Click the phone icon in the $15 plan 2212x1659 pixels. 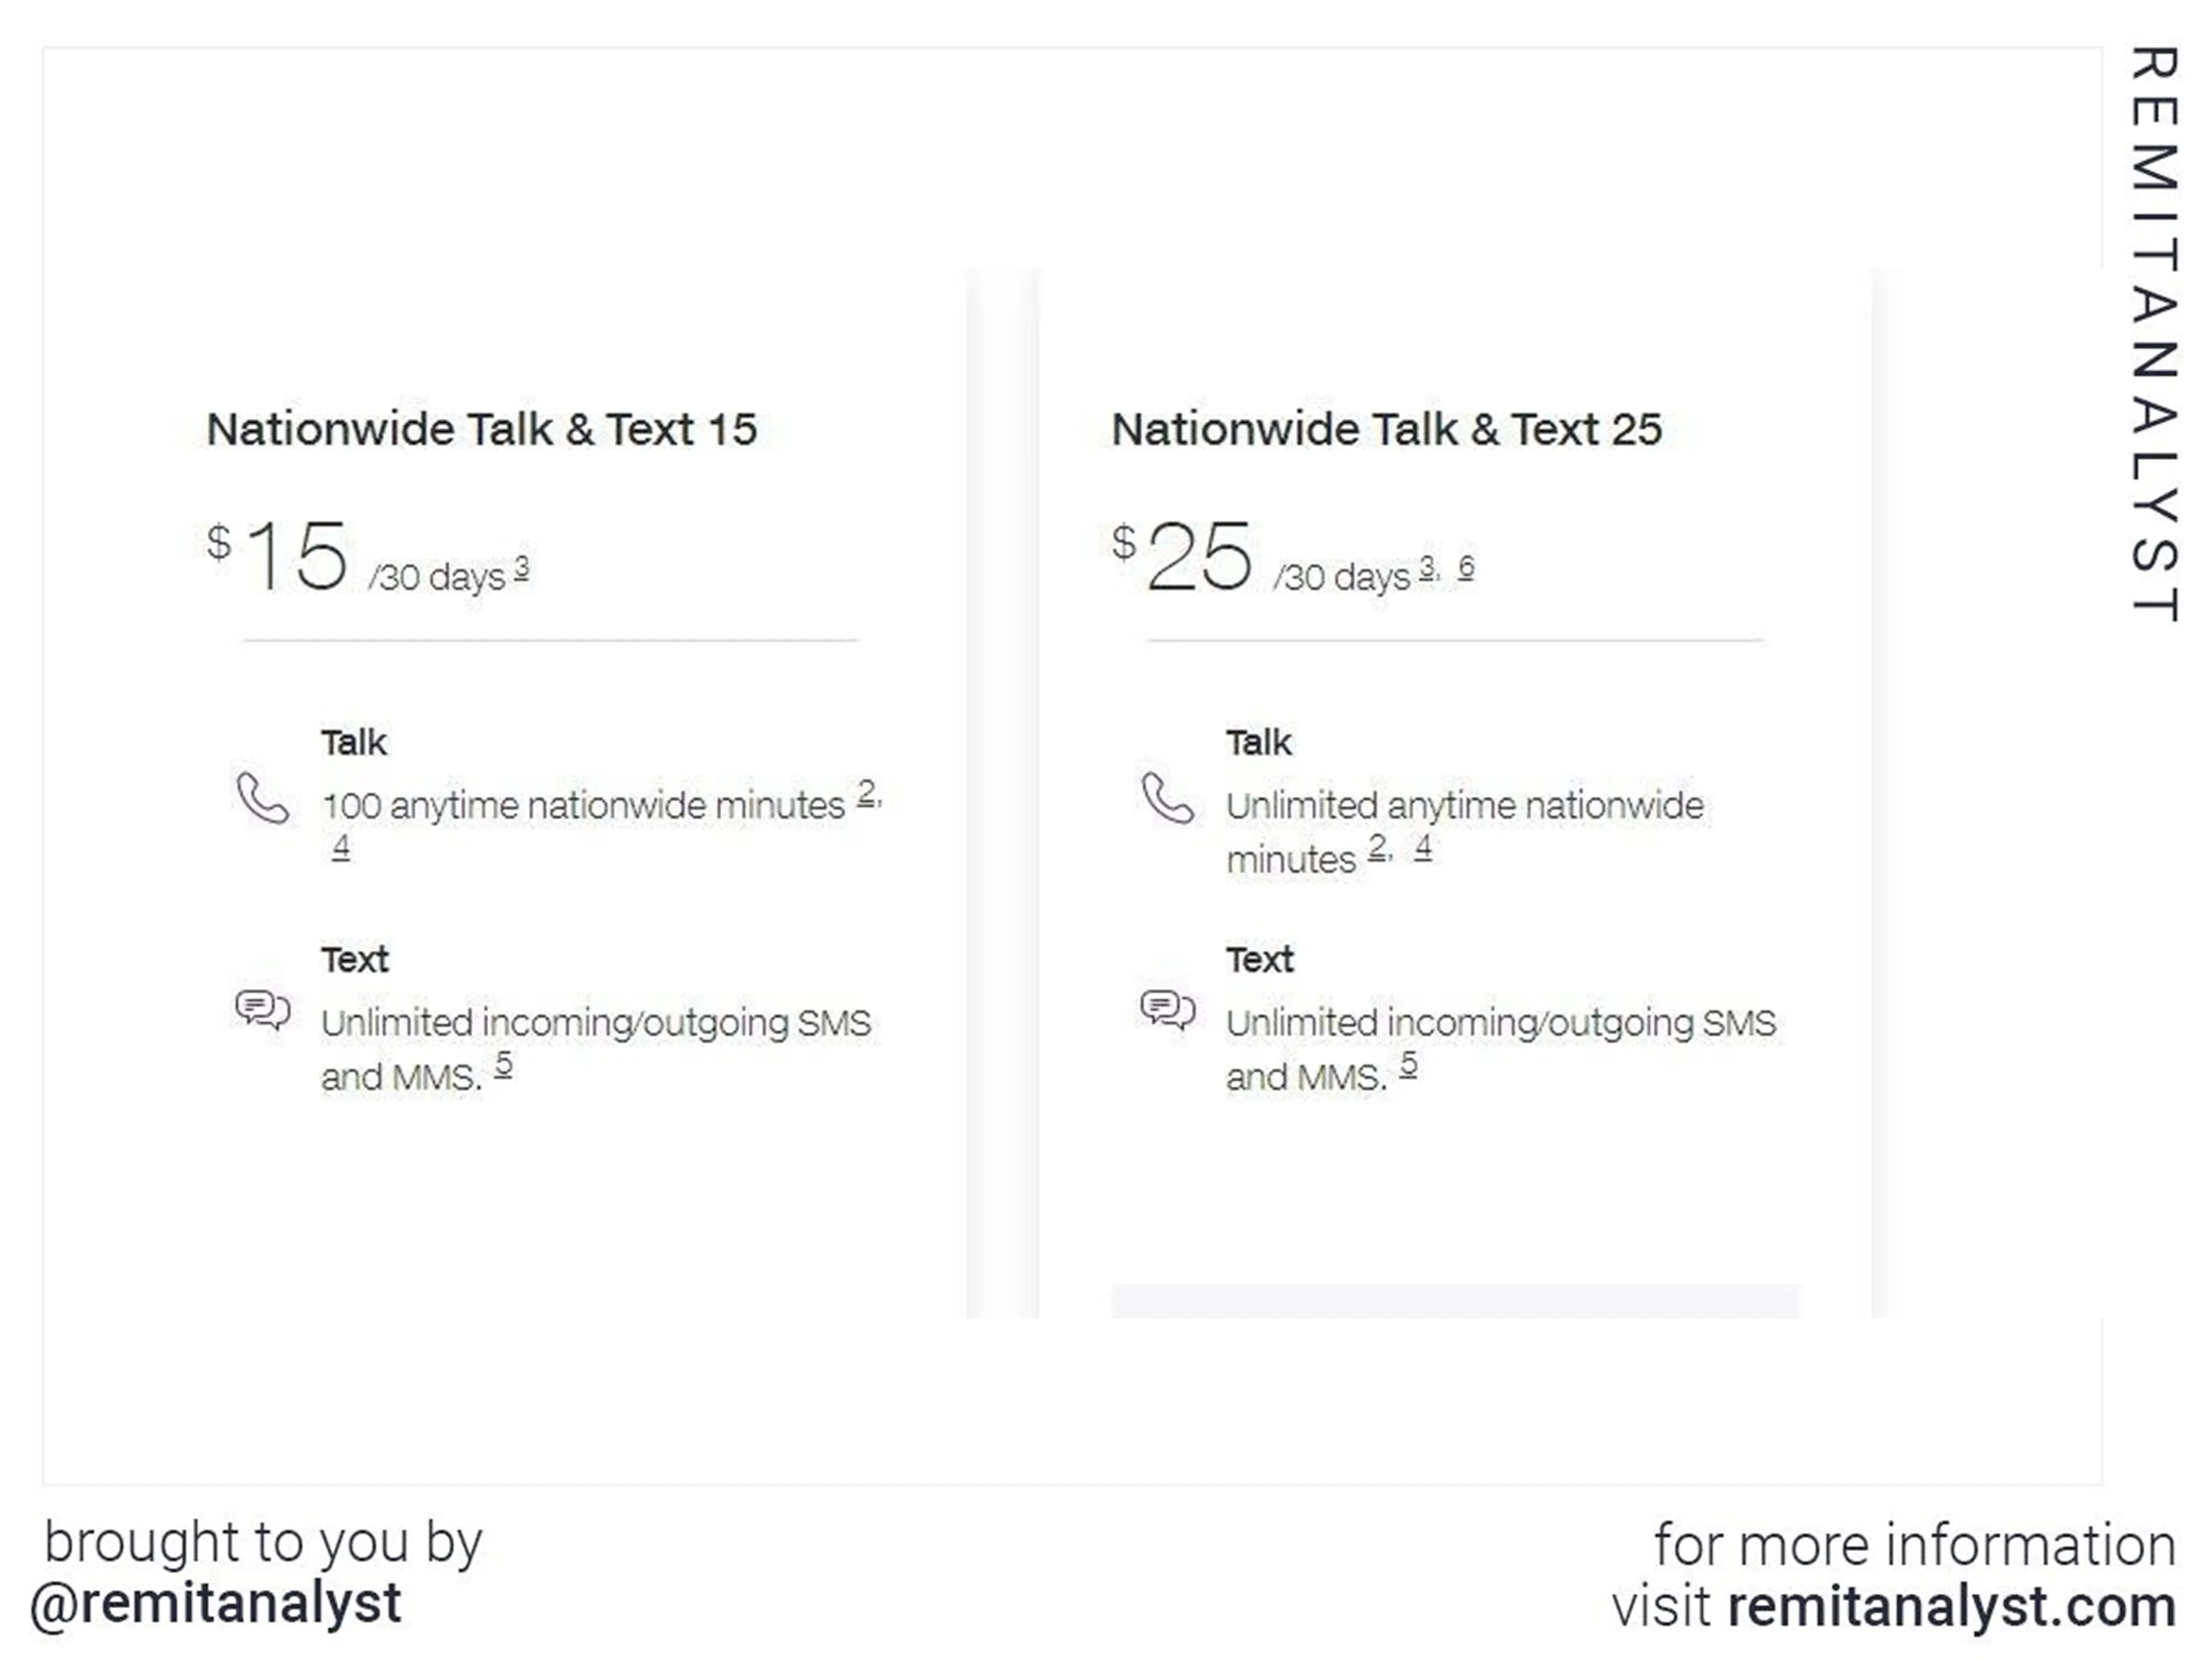(263, 797)
